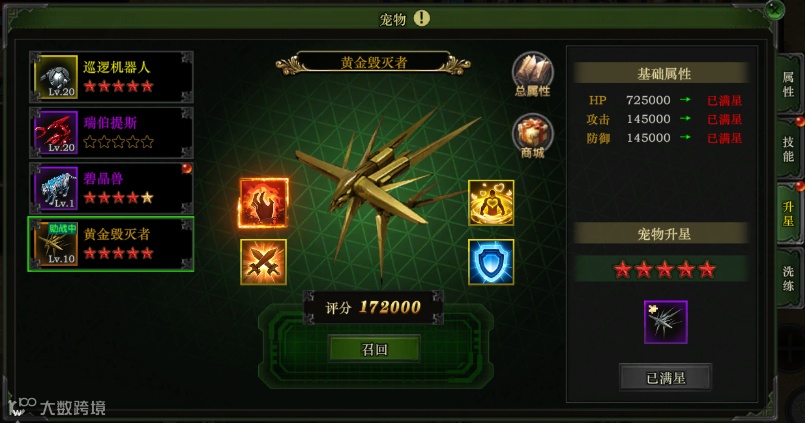Select 碧晶兽 in the pet list

pyautogui.click(x=111, y=188)
